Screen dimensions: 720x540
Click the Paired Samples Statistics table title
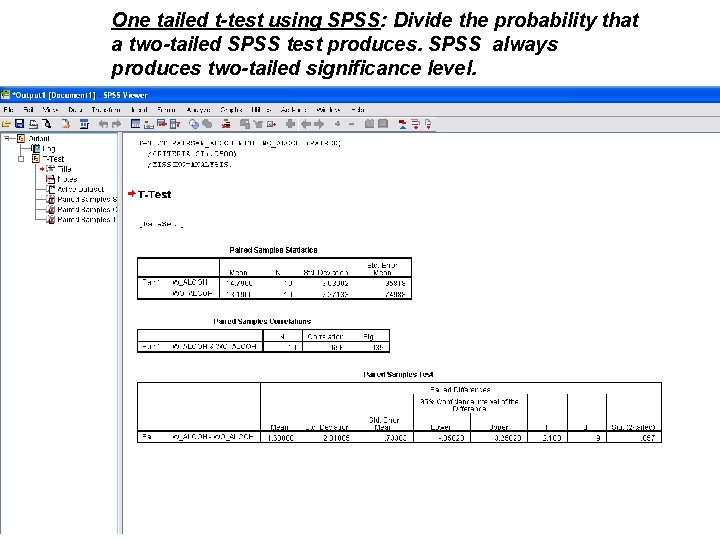pyautogui.click(x=273, y=250)
